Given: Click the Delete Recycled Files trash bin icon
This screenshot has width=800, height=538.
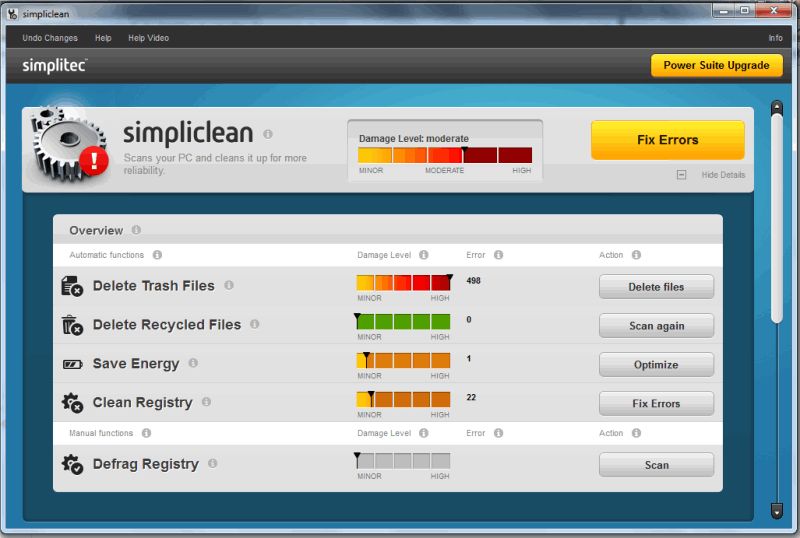Looking at the screenshot, I should [72, 325].
